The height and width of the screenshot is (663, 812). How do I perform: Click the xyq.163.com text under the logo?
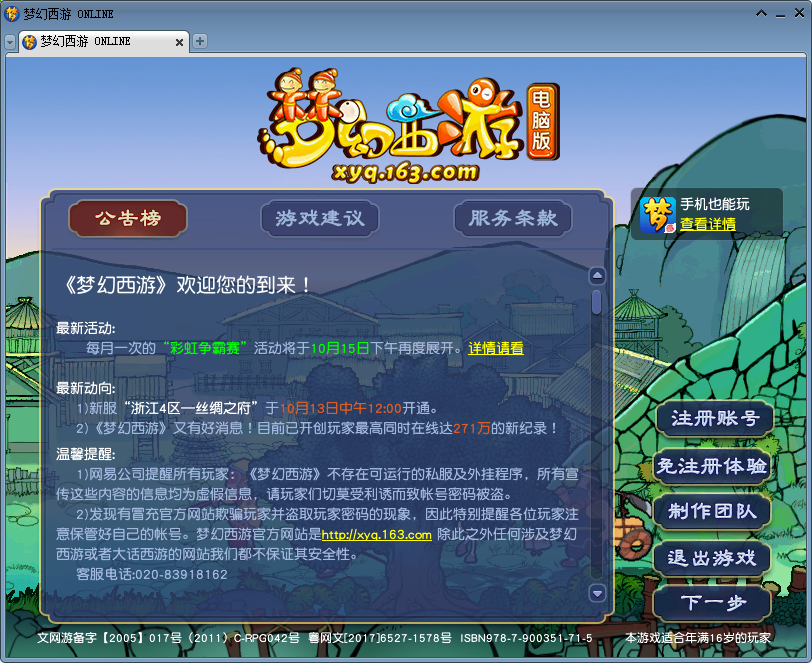(x=405, y=172)
